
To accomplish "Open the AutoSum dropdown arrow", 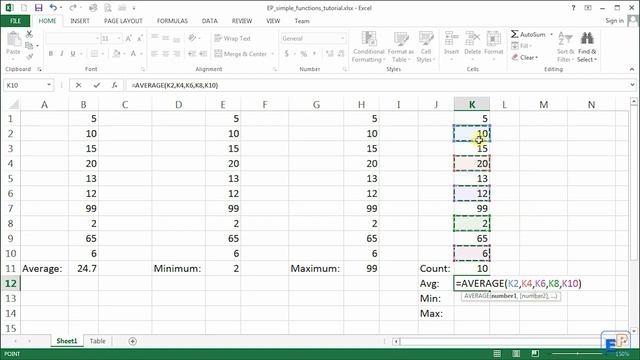I will [551, 34].
